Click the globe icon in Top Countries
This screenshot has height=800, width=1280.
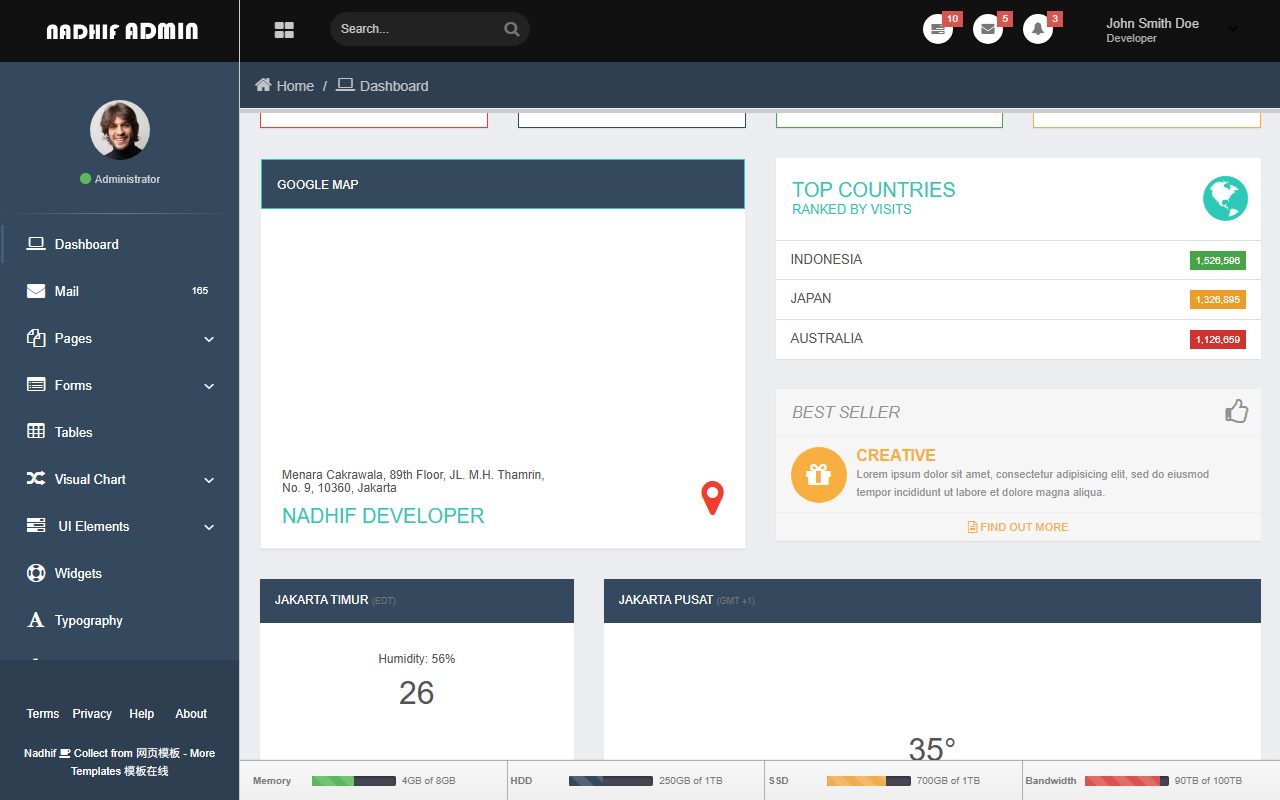click(1225, 198)
